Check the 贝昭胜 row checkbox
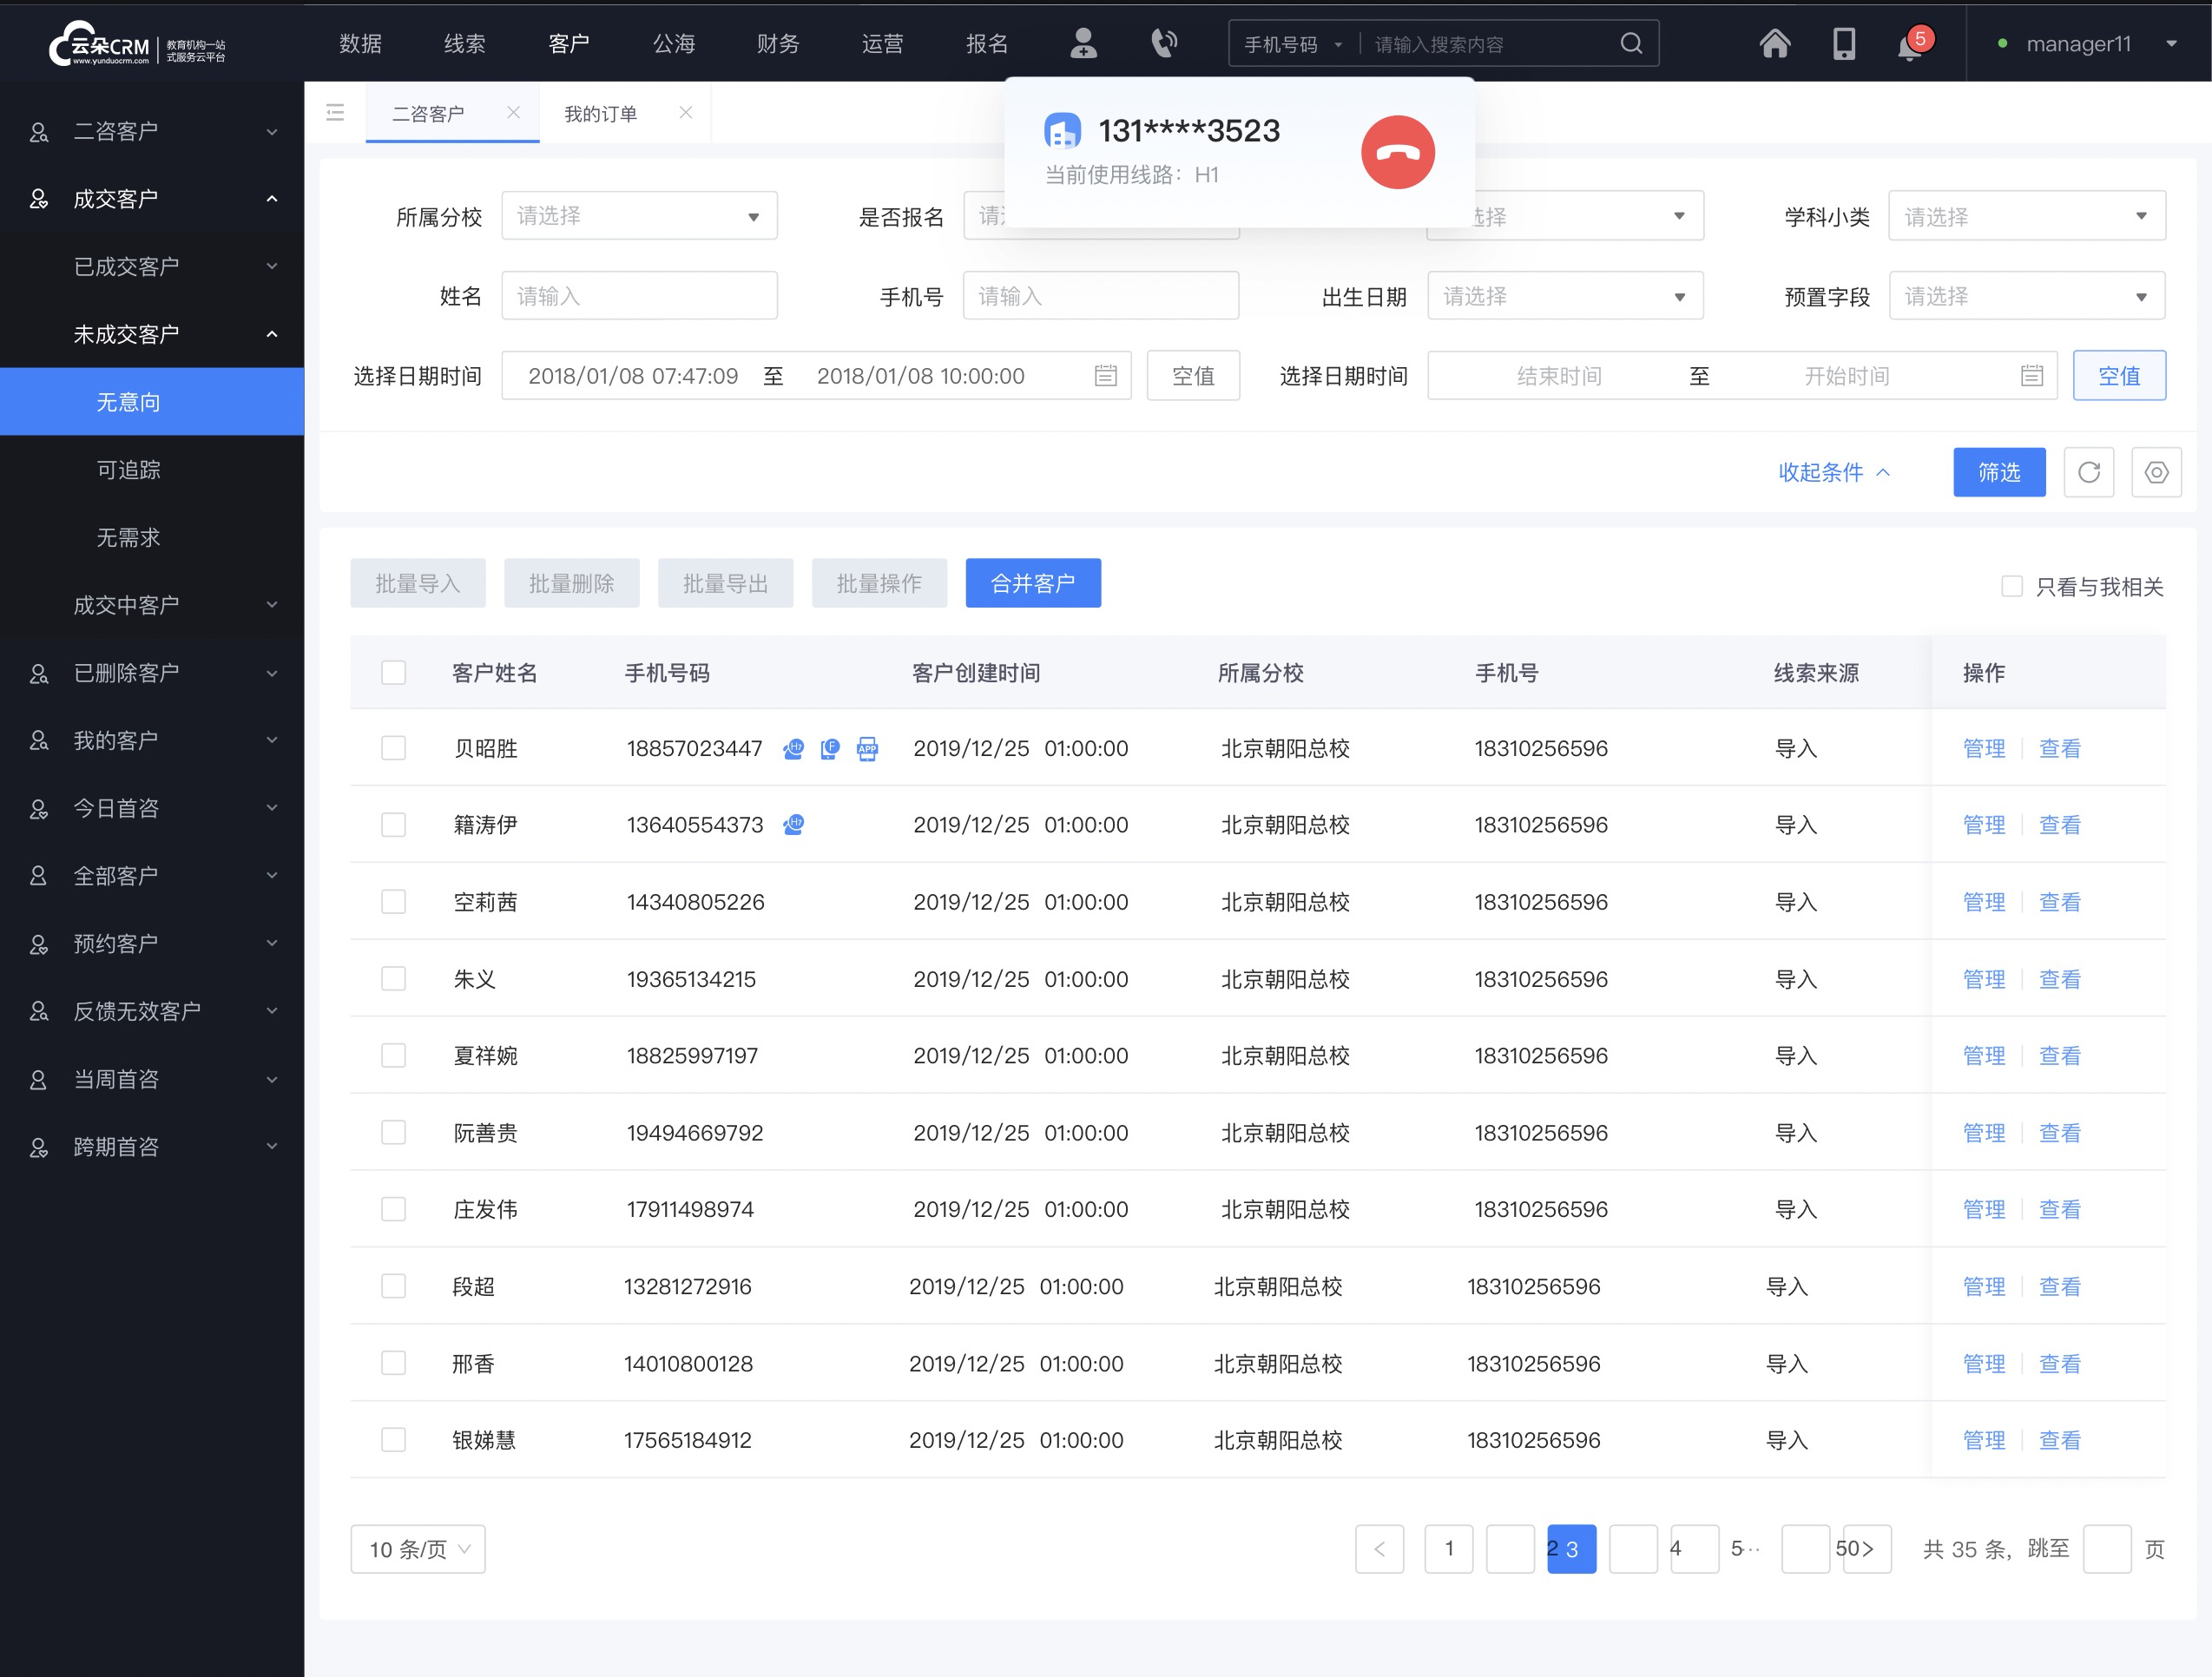 (x=392, y=748)
